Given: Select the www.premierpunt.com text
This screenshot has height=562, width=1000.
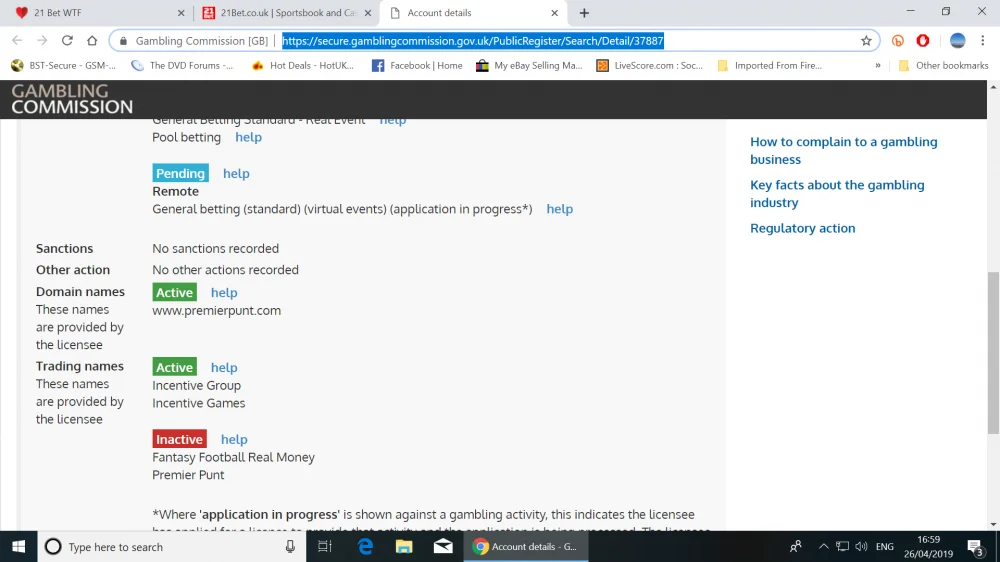Looking at the screenshot, I should pos(216,311).
